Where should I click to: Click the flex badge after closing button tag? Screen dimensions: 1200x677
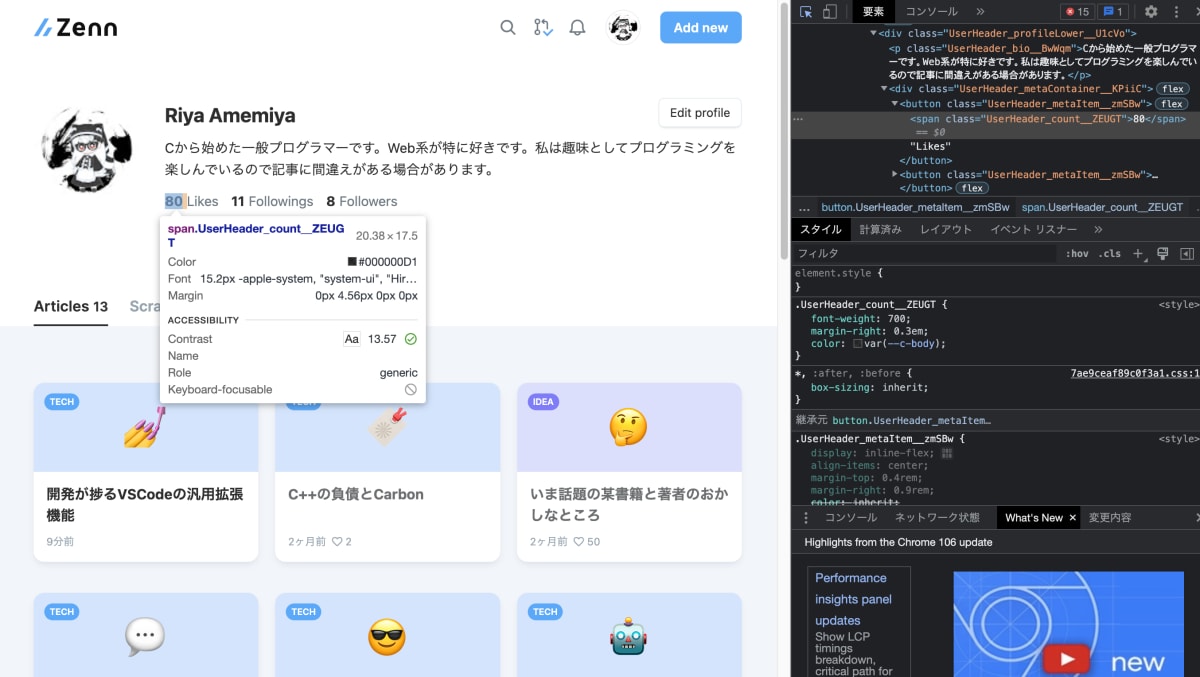(971, 188)
